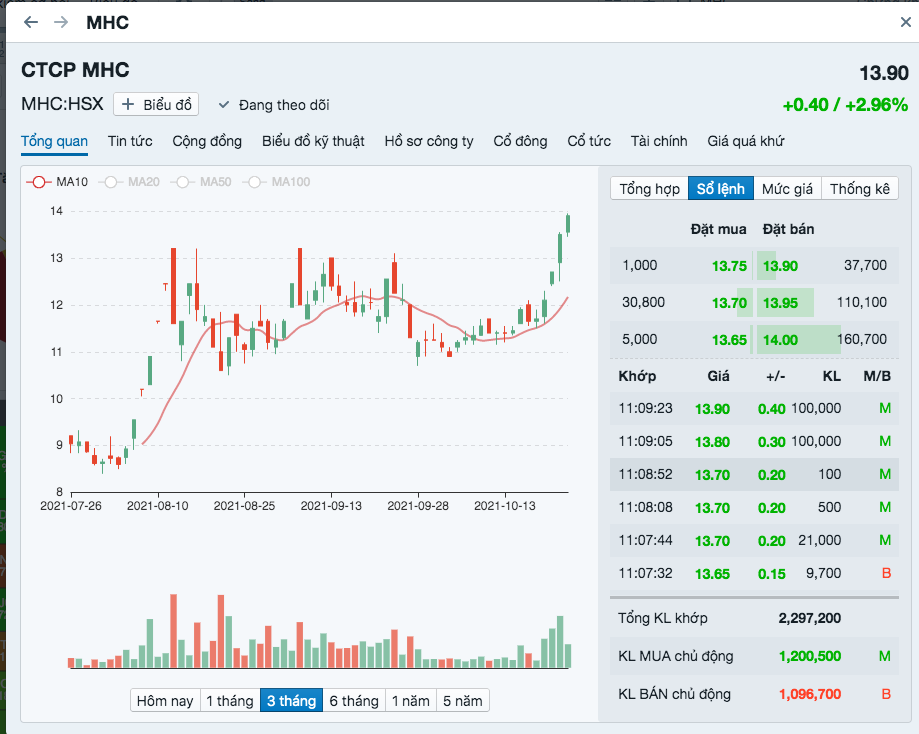Image resolution: width=919 pixels, height=734 pixels.
Task: Click the bid price 13.75
Action: [x=729, y=266]
